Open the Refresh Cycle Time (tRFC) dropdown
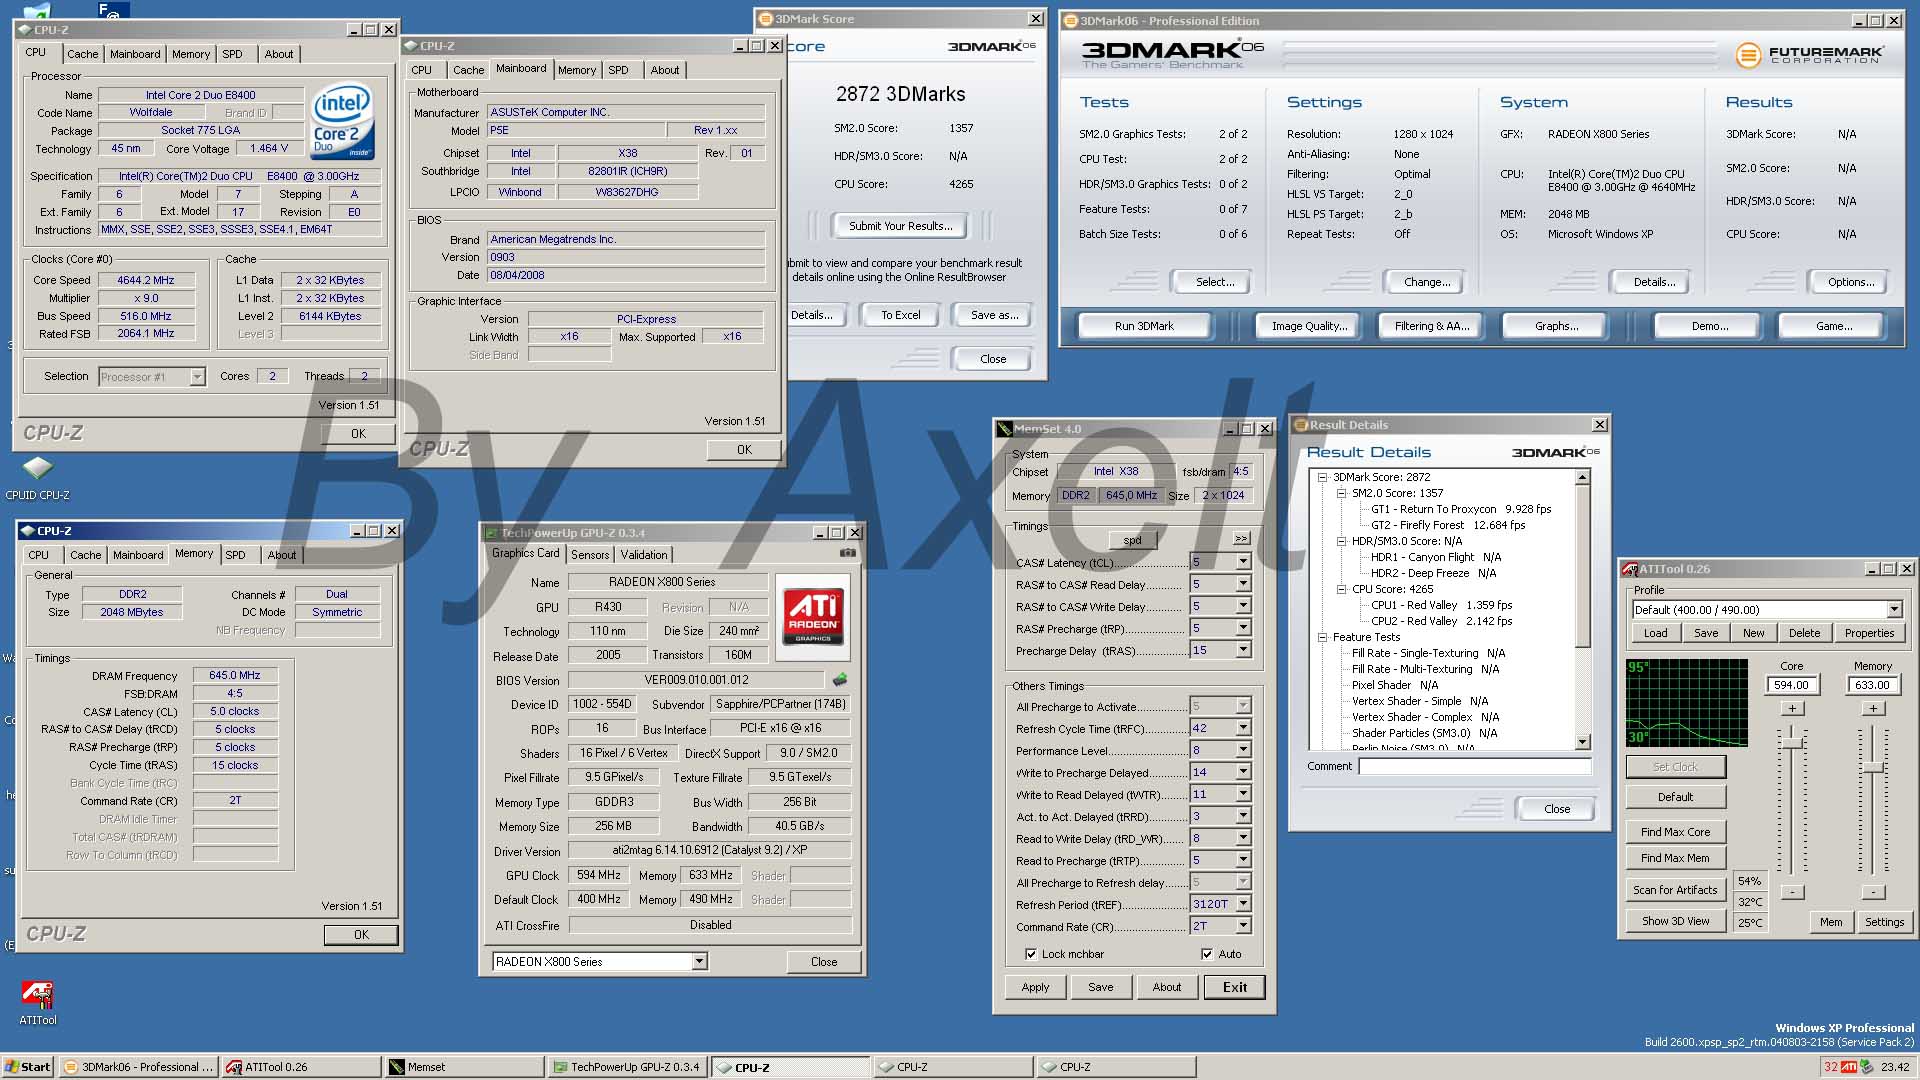The width and height of the screenshot is (1920, 1080). (1243, 728)
